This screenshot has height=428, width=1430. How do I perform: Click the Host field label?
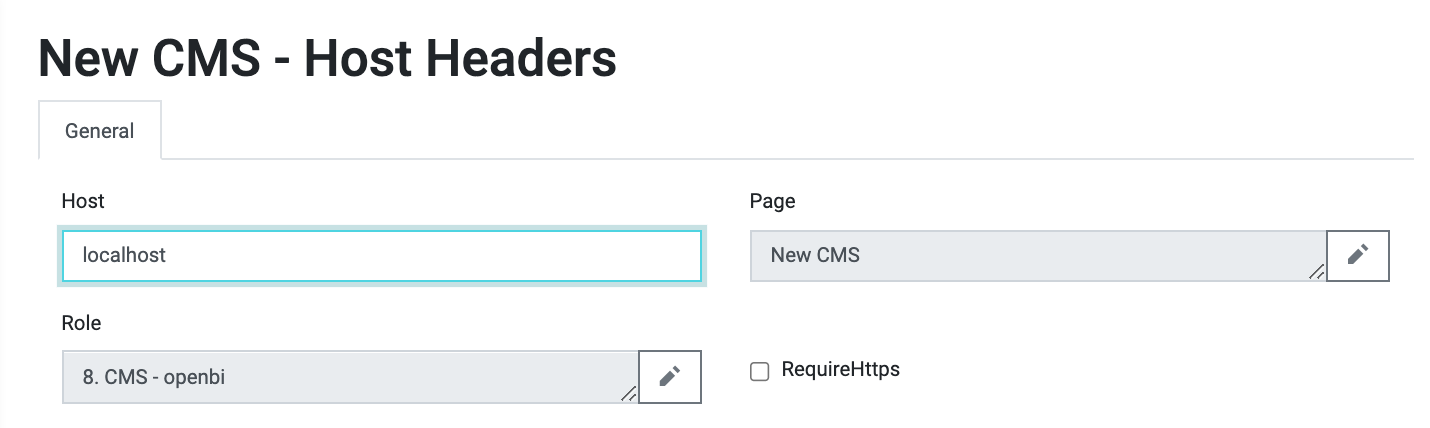point(83,201)
